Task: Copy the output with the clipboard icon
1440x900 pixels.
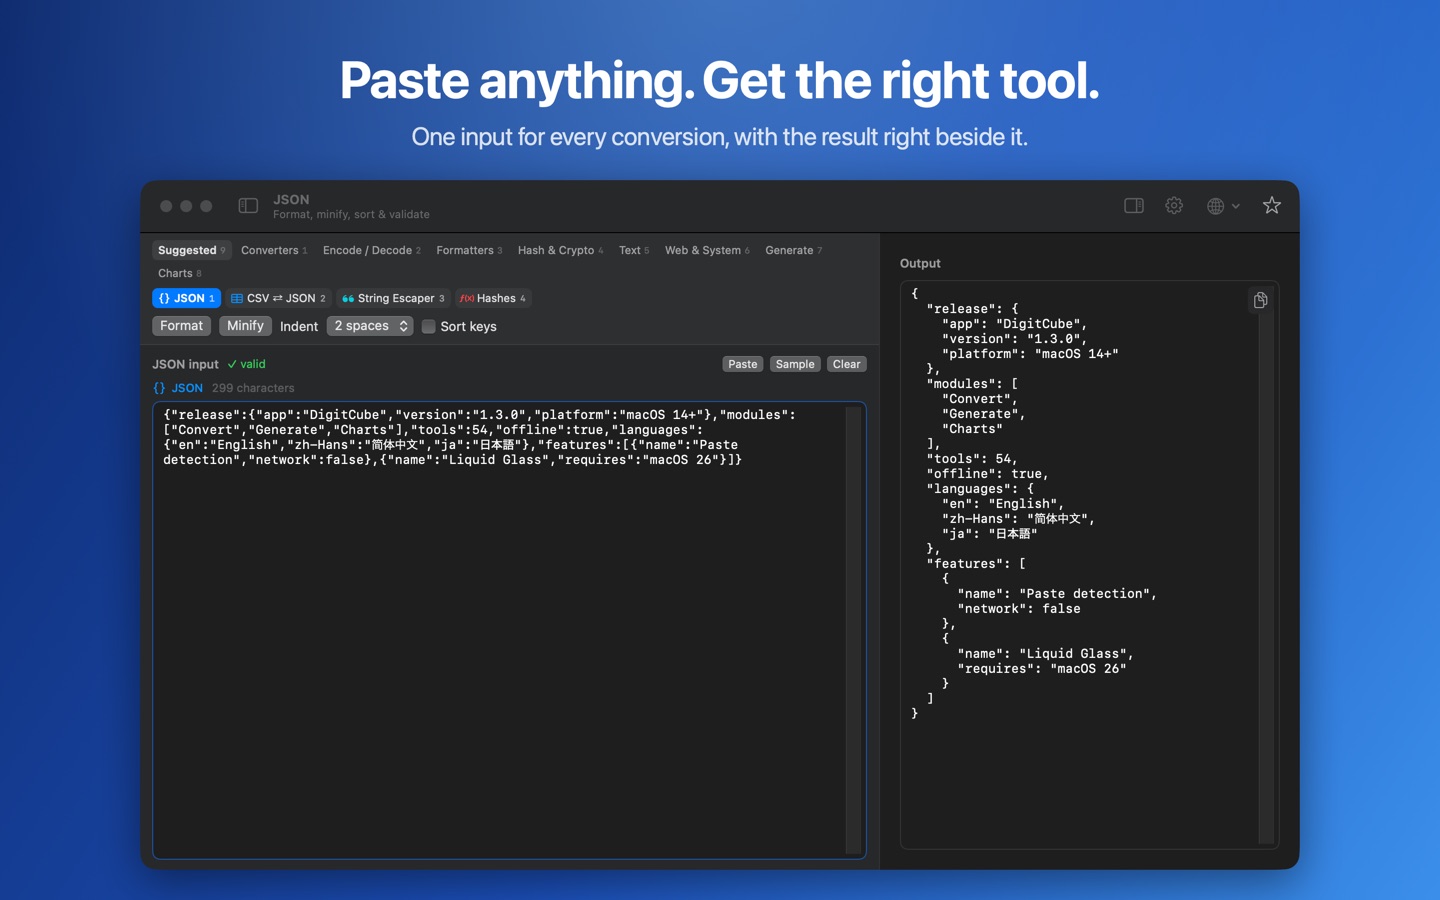Action: coord(1260,300)
